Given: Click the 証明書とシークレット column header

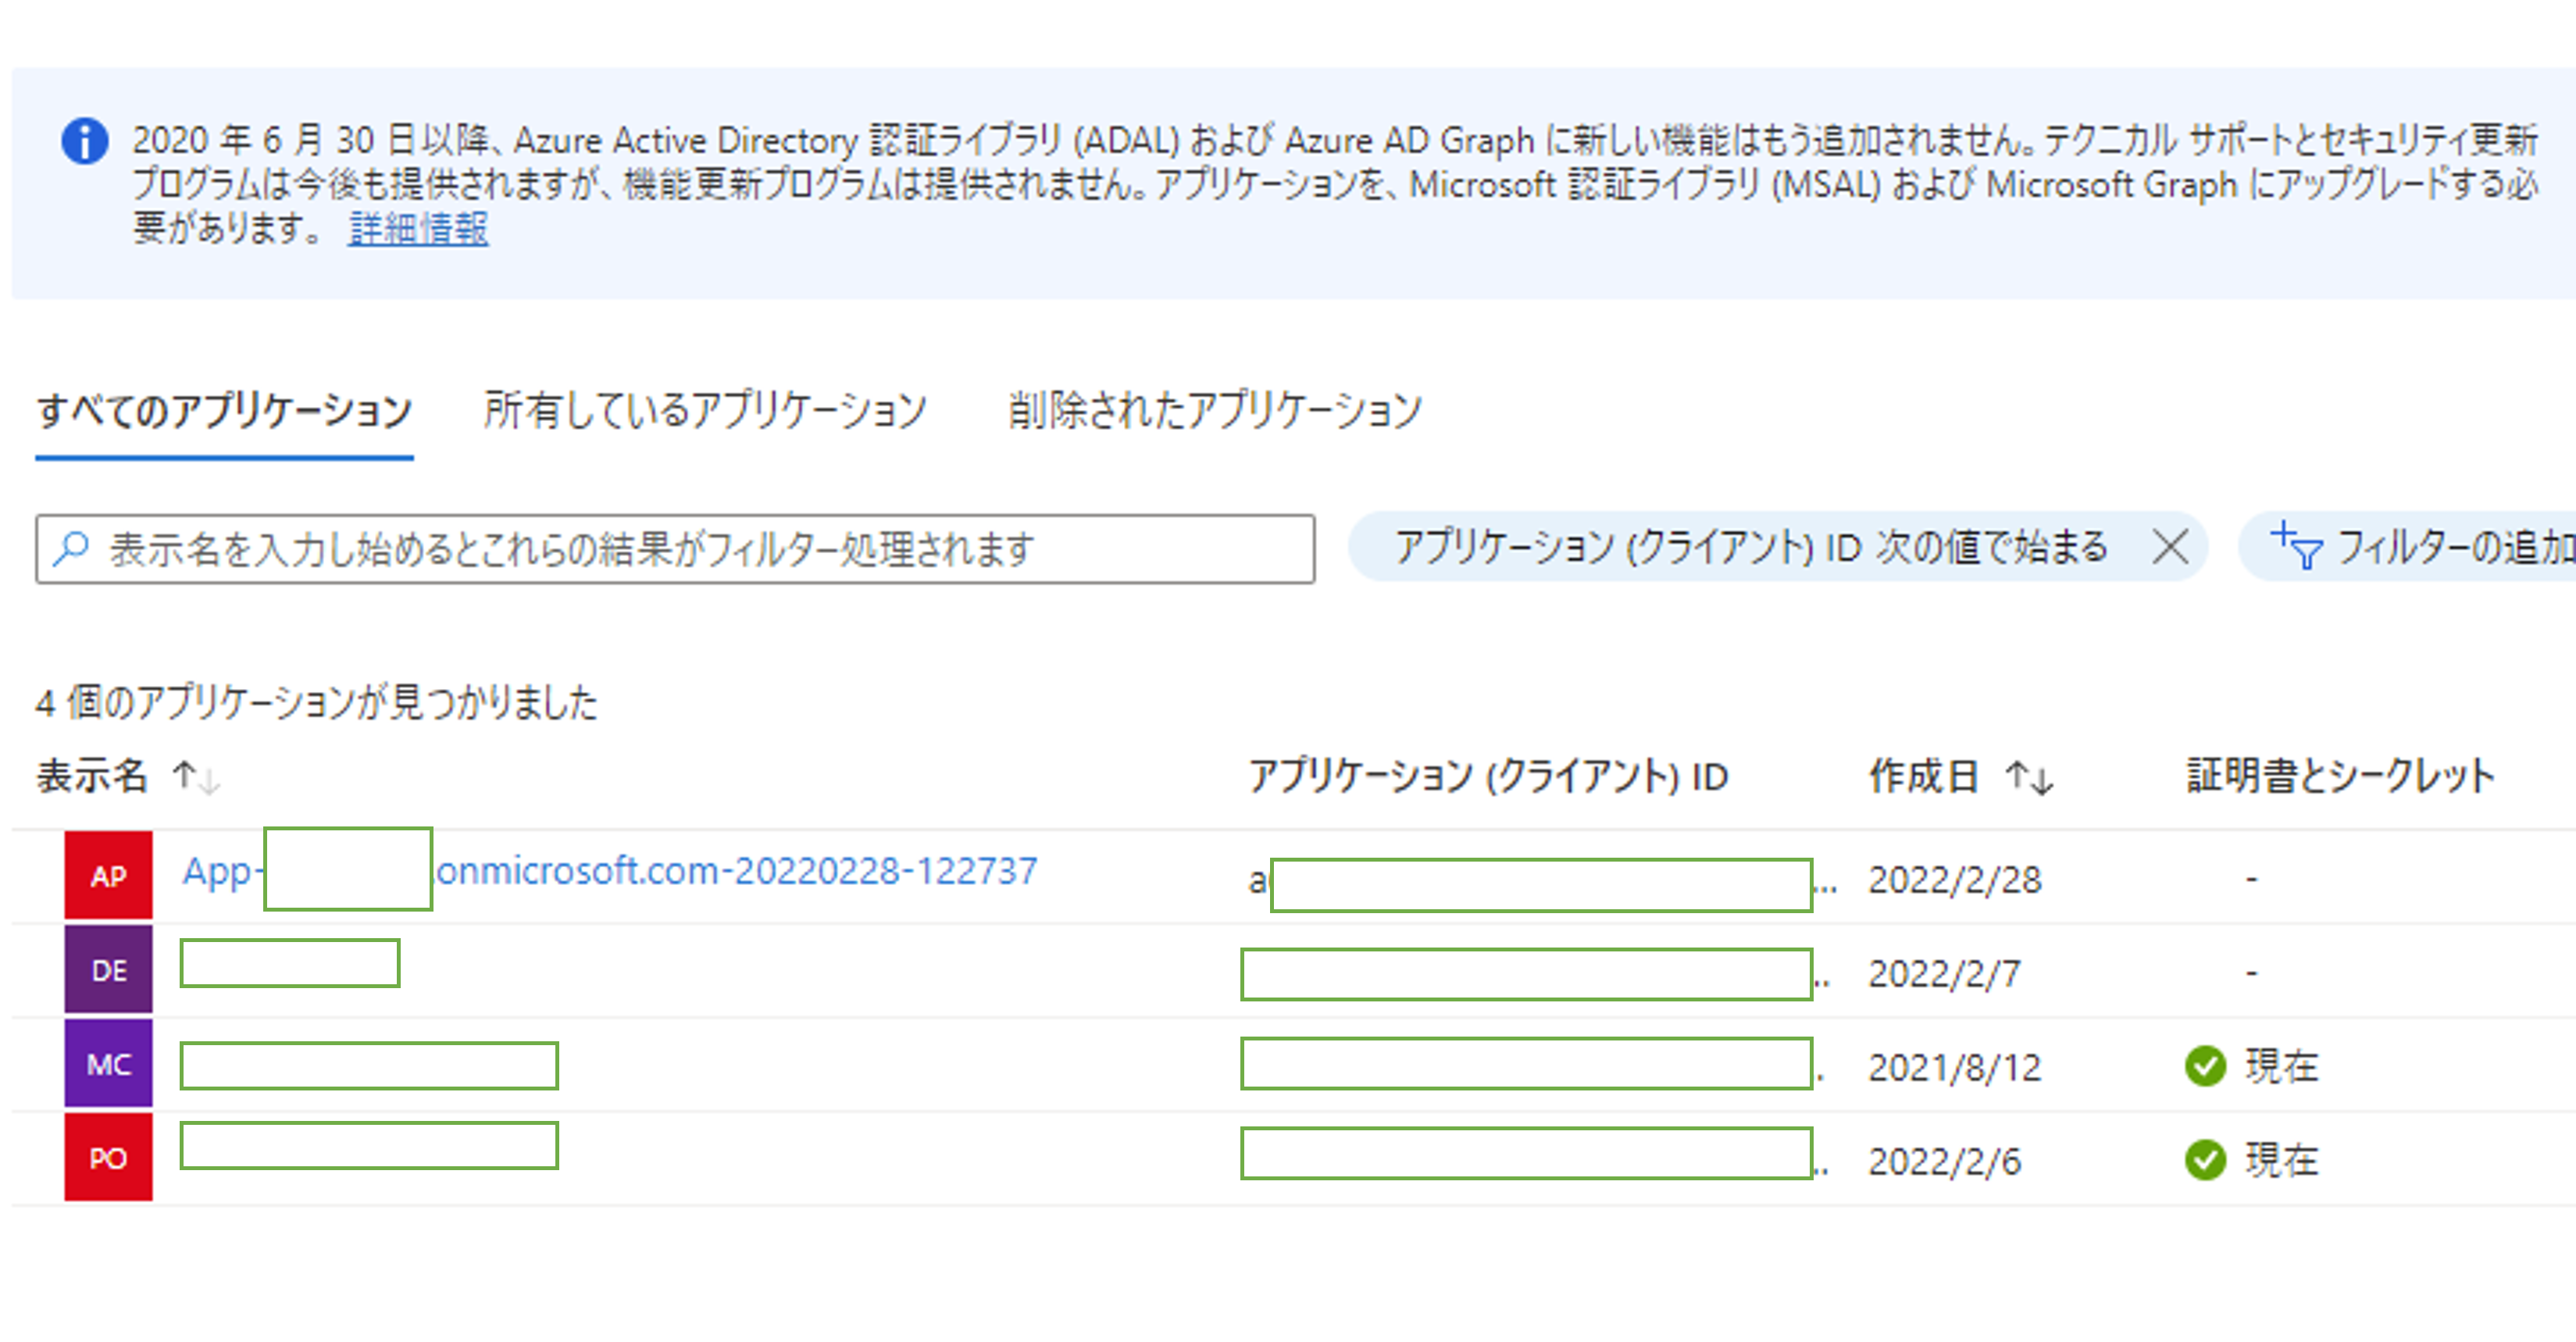Looking at the screenshot, I should coord(2341,776).
